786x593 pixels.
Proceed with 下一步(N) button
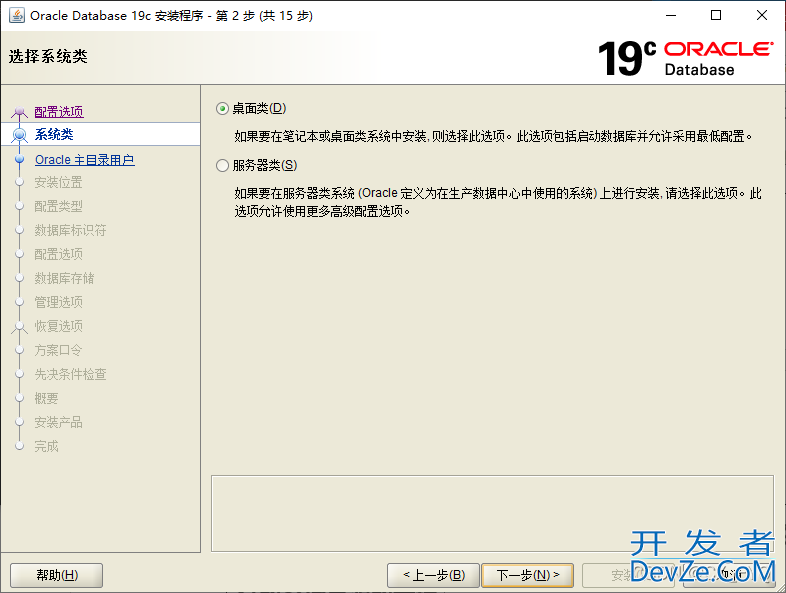(x=527, y=575)
